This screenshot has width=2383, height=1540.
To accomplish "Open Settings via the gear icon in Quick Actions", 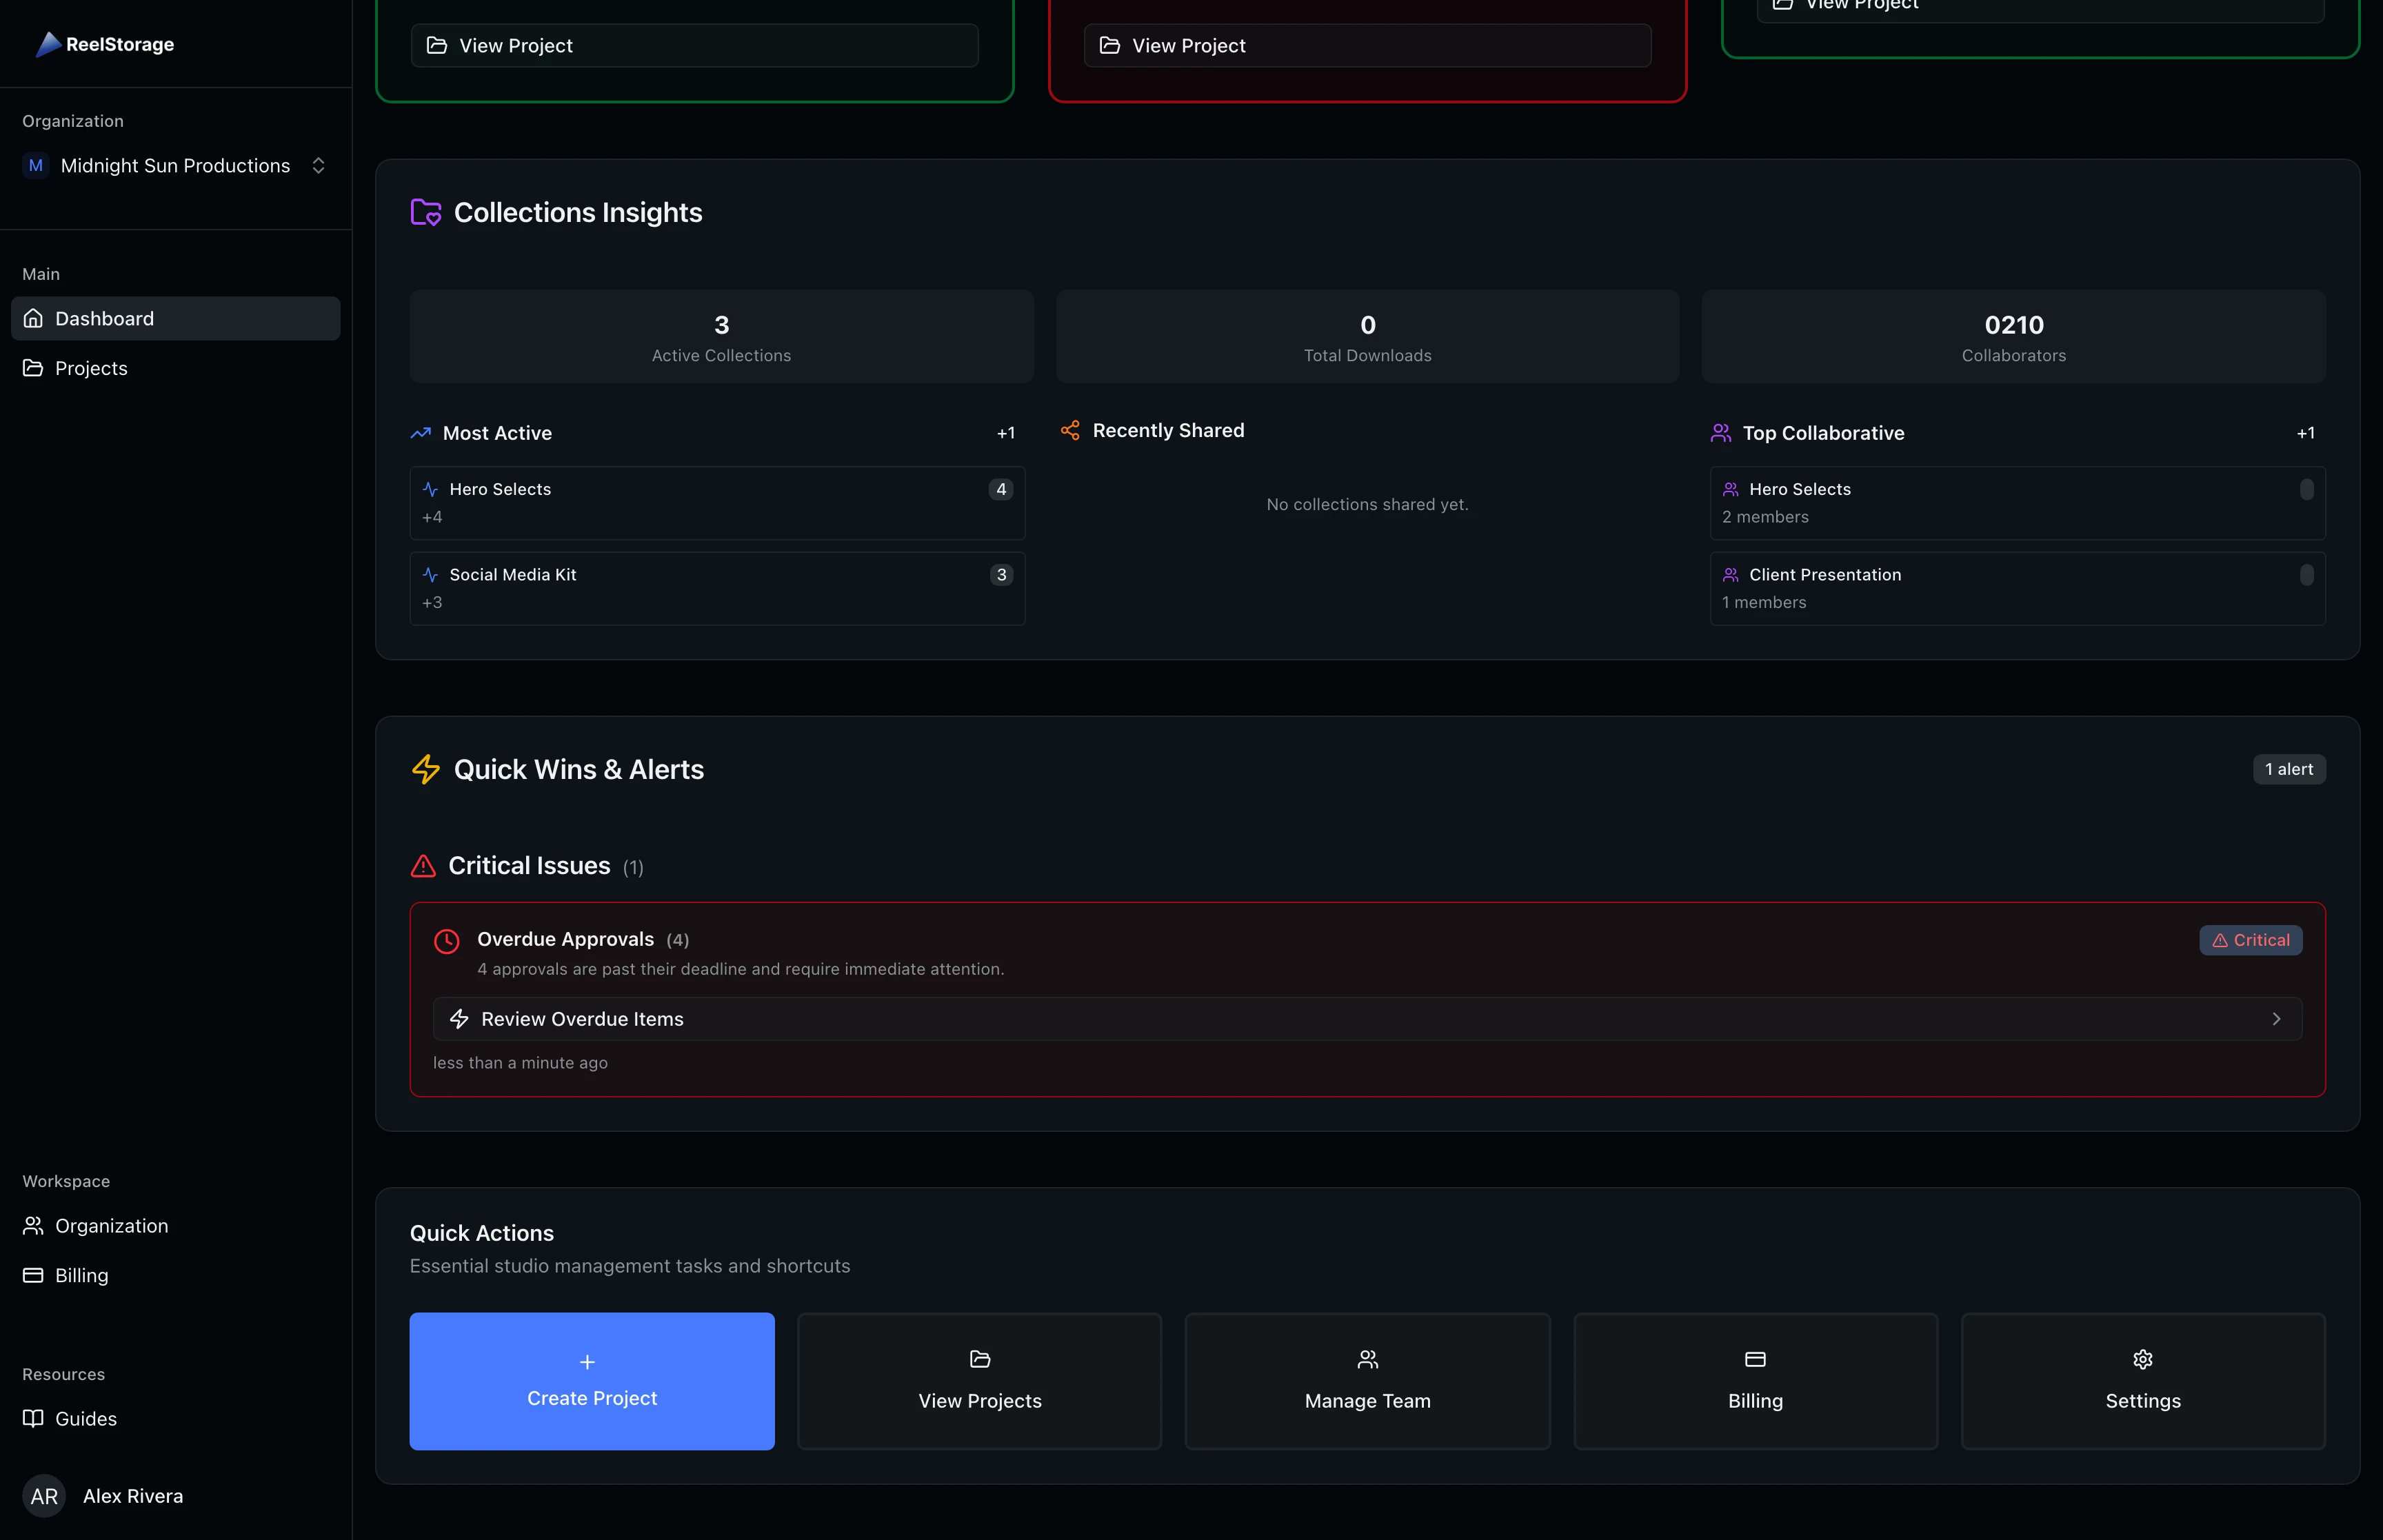I will click(x=2142, y=1360).
